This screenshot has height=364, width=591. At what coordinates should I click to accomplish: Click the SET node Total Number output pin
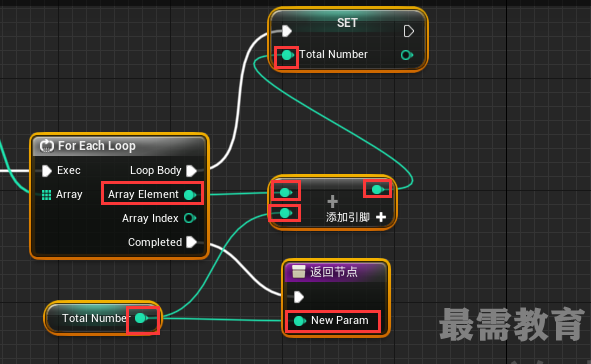[x=407, y=55]
